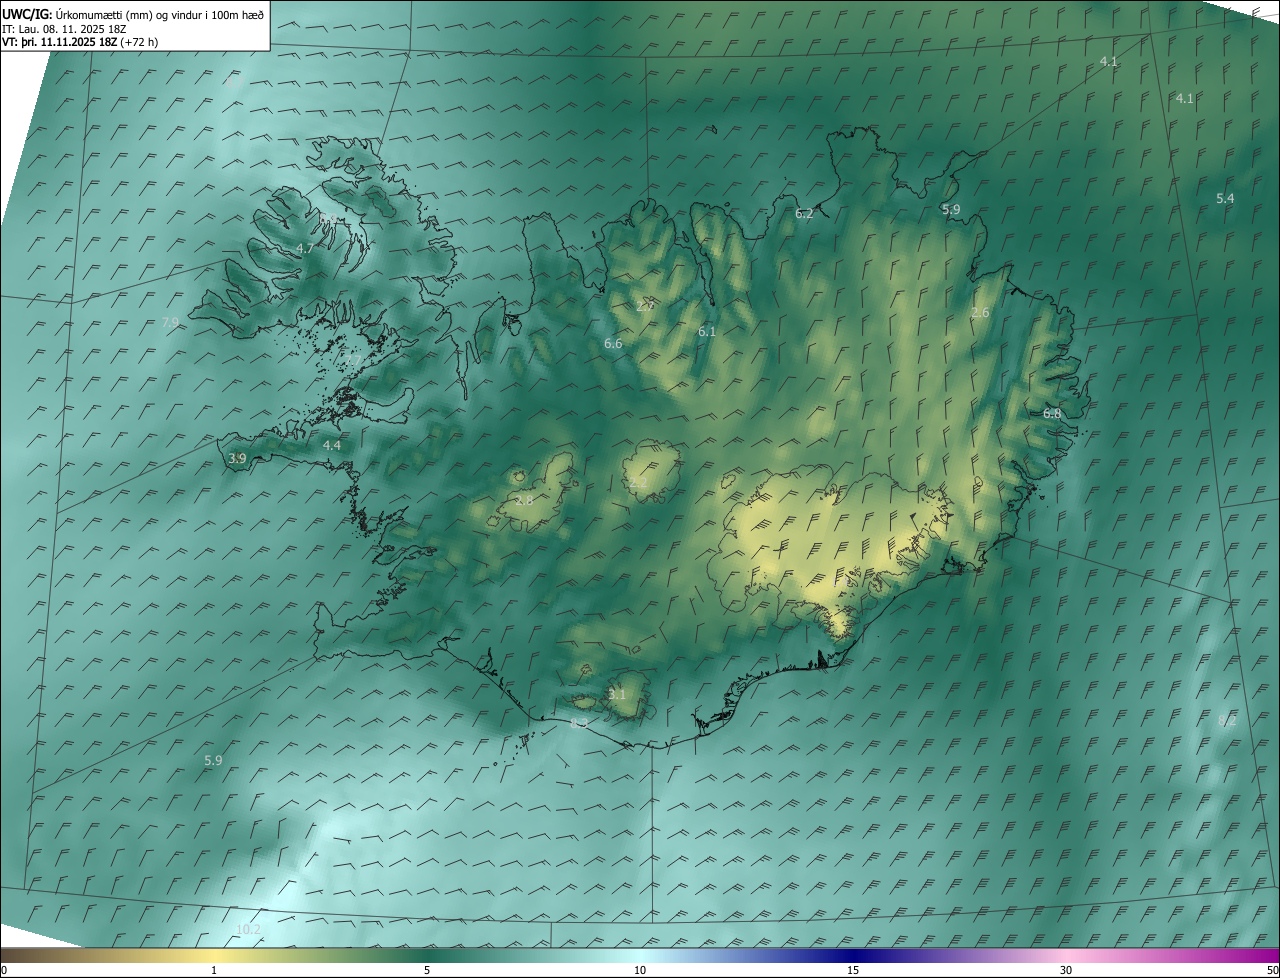Click the 10.2 value label

248,930
